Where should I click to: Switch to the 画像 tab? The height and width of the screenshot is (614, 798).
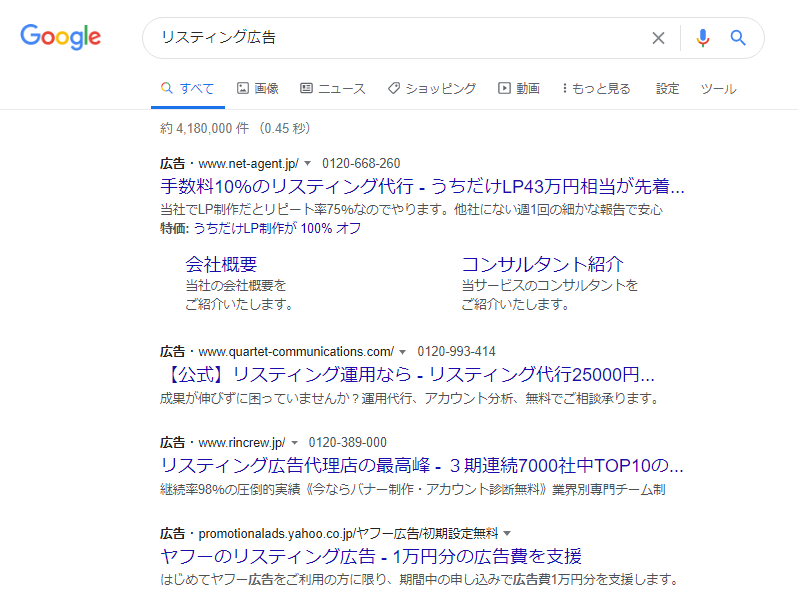pyautogui.click(x=258, y=89)
